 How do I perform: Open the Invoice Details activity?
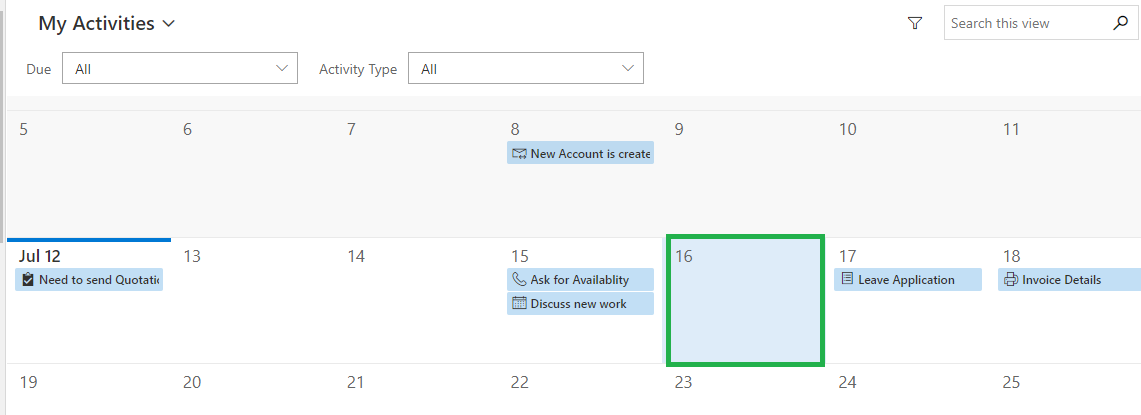[x=1069, y=280]
